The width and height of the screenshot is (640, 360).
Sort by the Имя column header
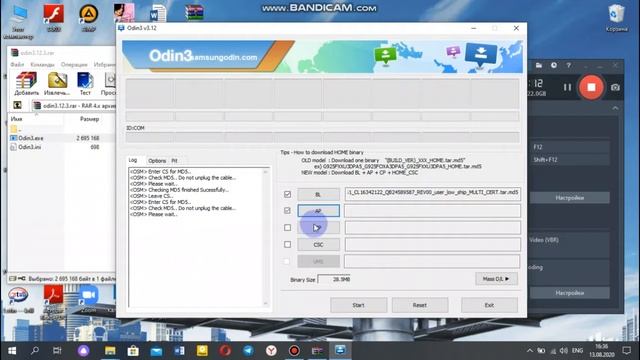point(36,119)
